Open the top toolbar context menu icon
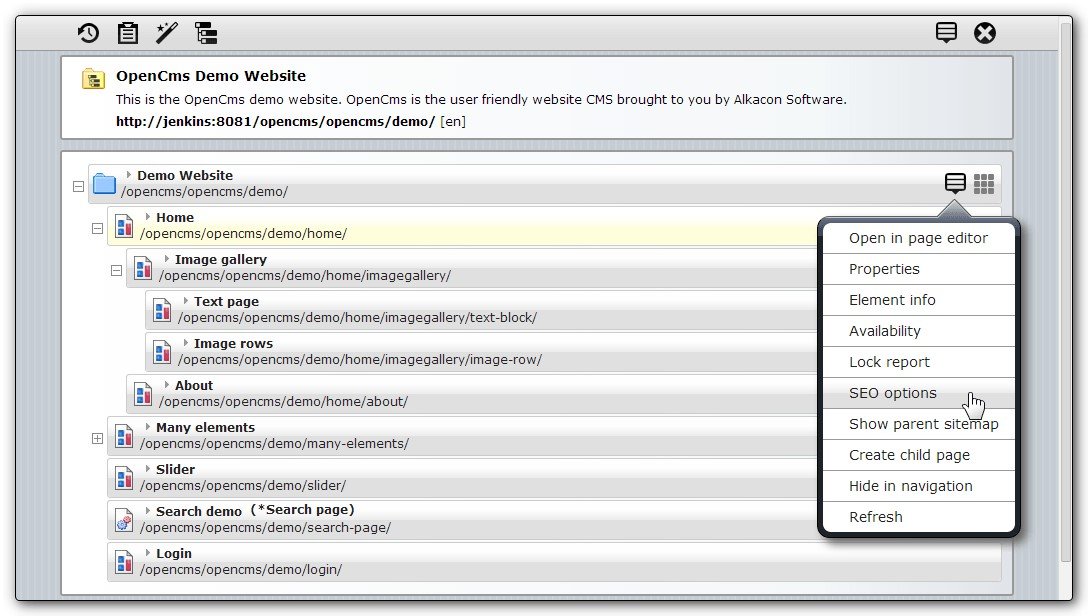The image size is (1088, 616). pyautogui.click(x=946, y=32)
